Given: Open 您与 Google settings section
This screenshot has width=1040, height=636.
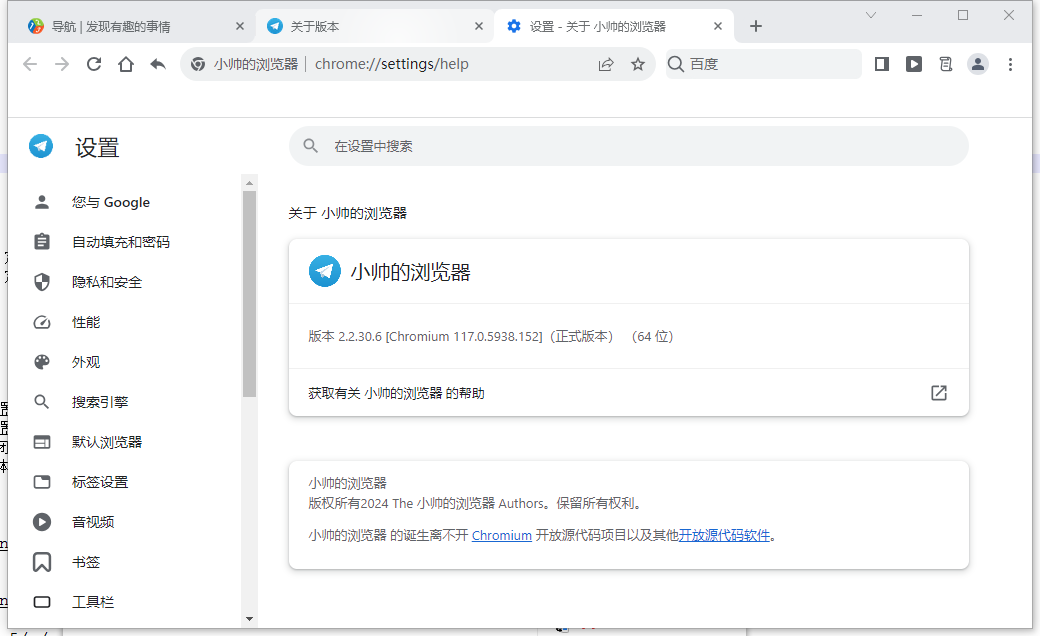Looking at the screenshot, I should [x=111, y=202].
